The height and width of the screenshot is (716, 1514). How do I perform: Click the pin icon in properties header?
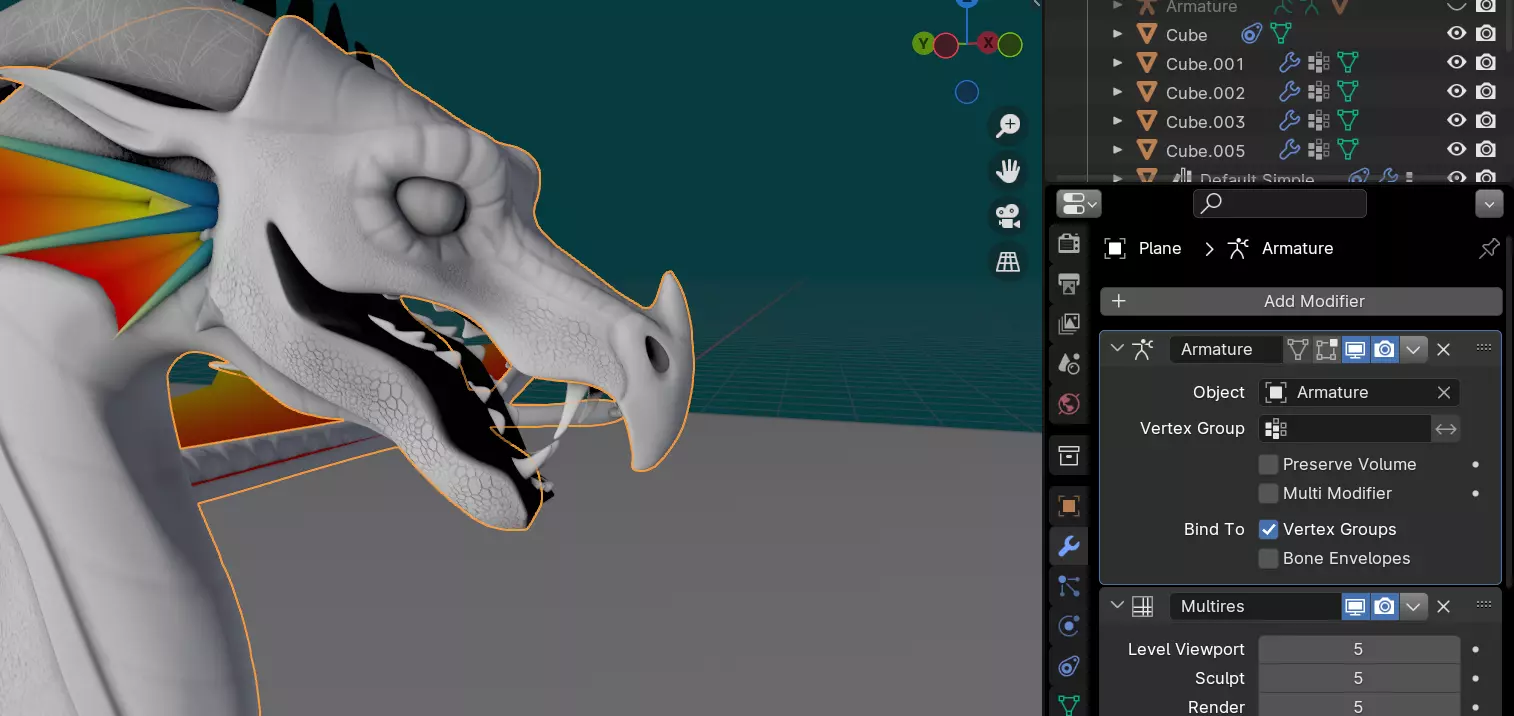[1489, 248]
